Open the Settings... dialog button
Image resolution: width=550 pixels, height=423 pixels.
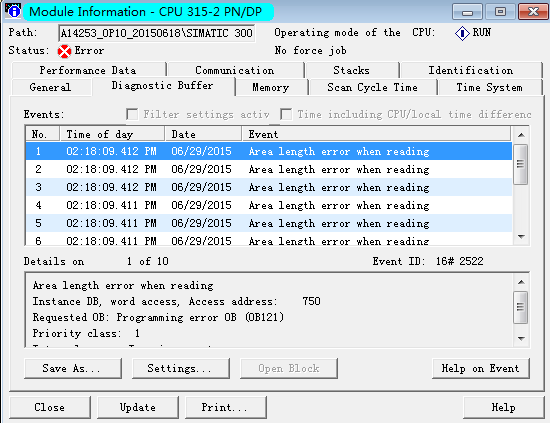coord(181,368)
